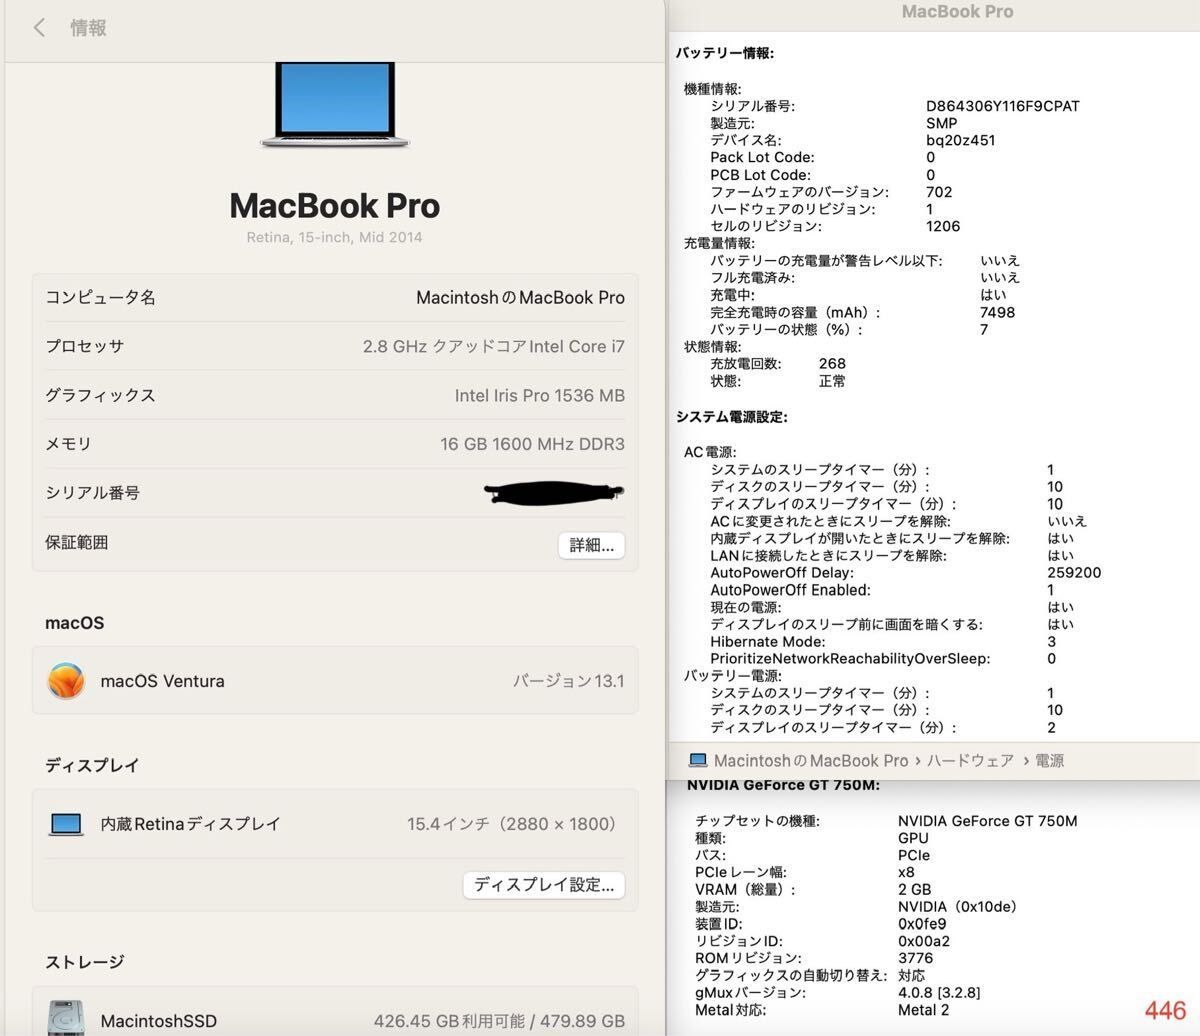Click the 保証範囲 label
Viewport: 1200px width, 1036px height.
point(76,542)
